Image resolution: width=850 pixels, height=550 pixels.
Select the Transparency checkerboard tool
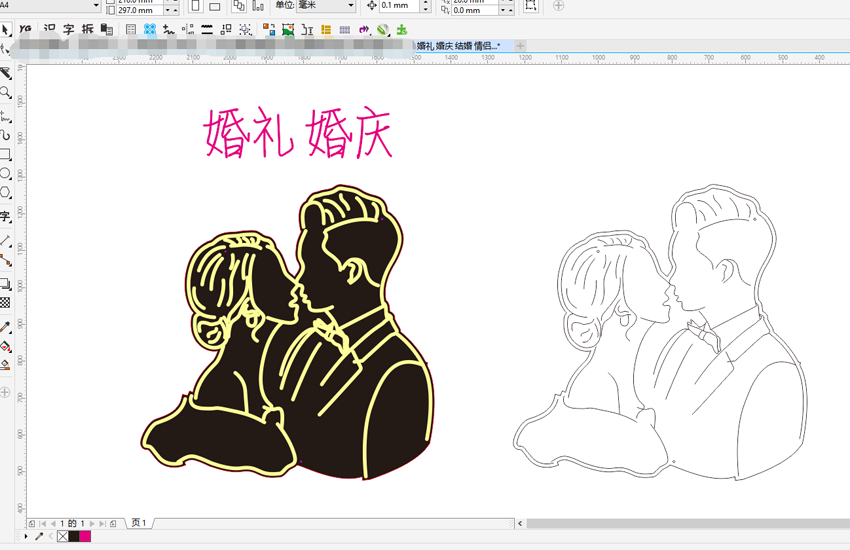(5, 302)
